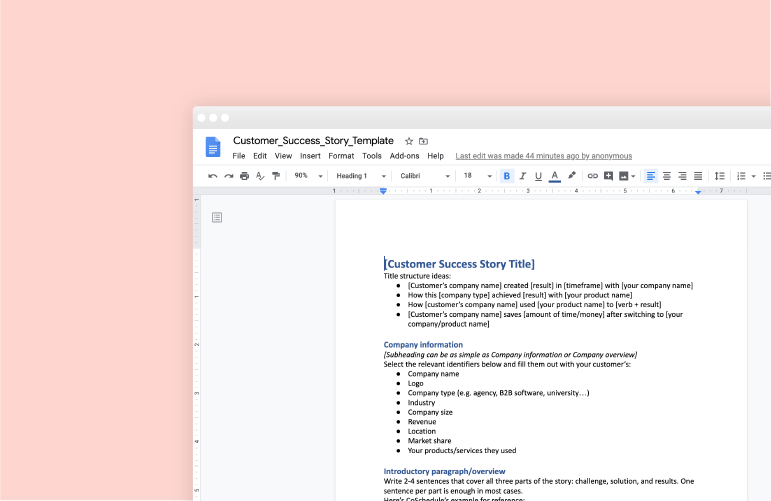Click the Redo arrow icon
The width and height of the screenshot is (771, 501).
[x=229, y=176]
